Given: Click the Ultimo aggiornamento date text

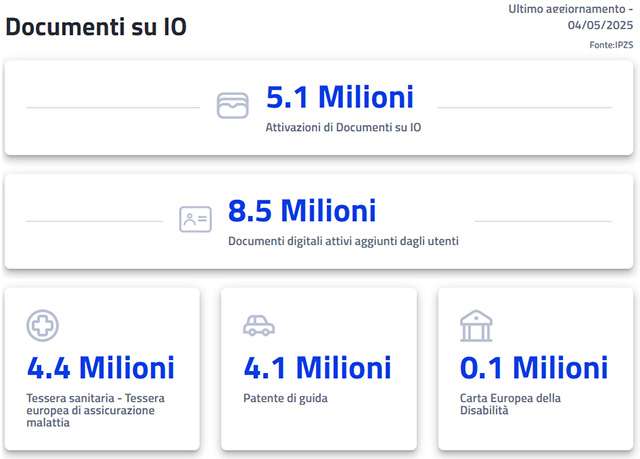Looking at the screenshot, I should [570, 9].
